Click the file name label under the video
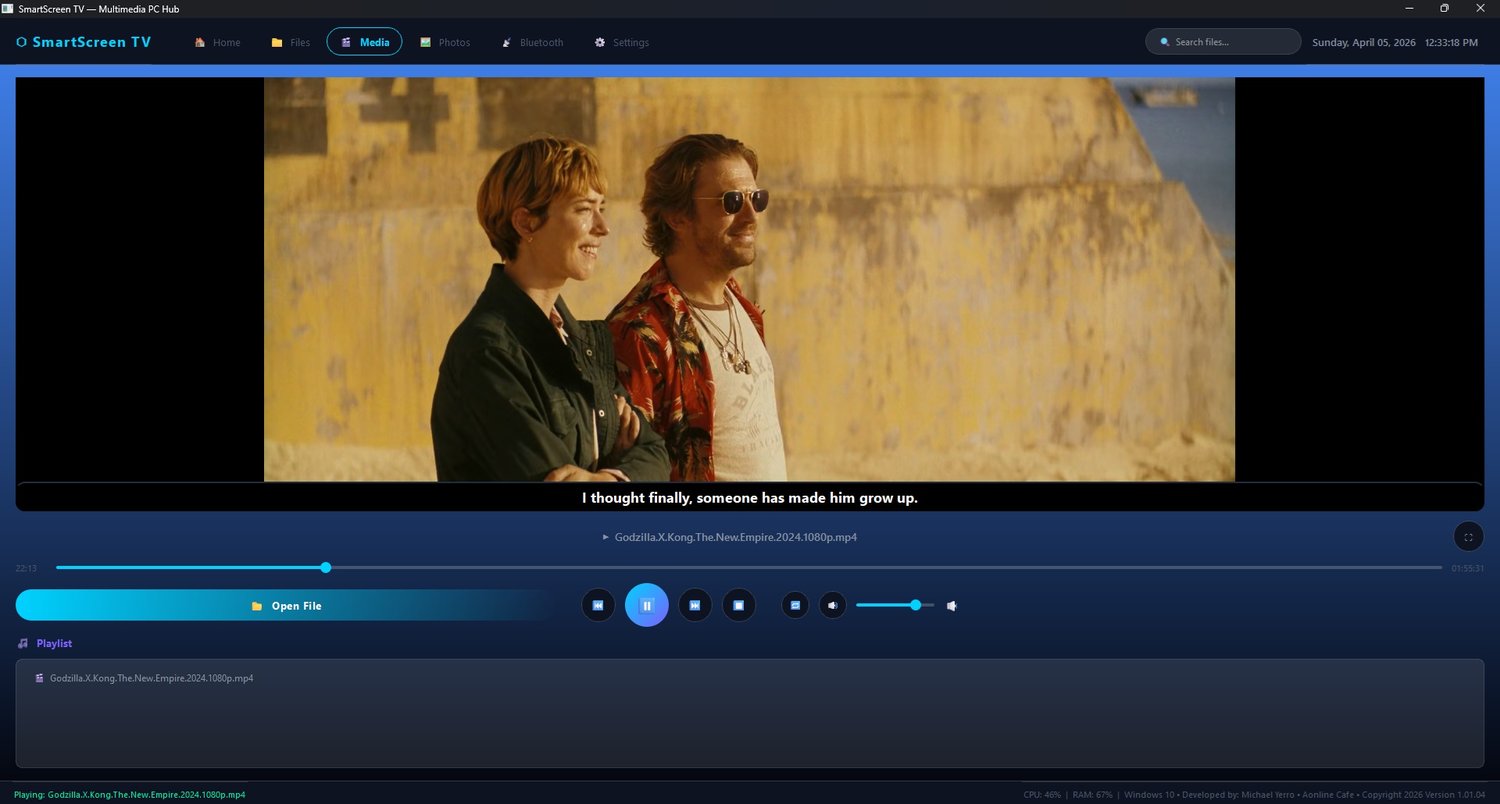This screenshot has height=804, width=1500. click(x=730, y=537)
